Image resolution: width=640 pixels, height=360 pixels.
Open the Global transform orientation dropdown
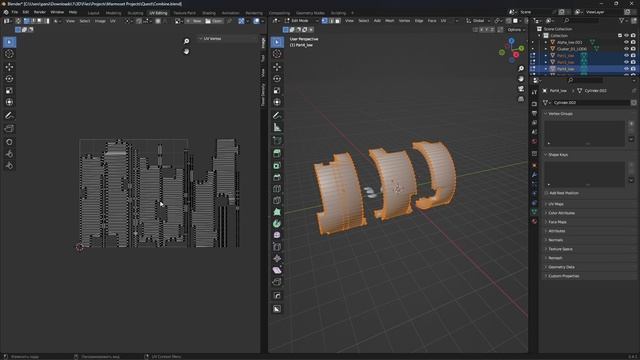pos(478,20)
